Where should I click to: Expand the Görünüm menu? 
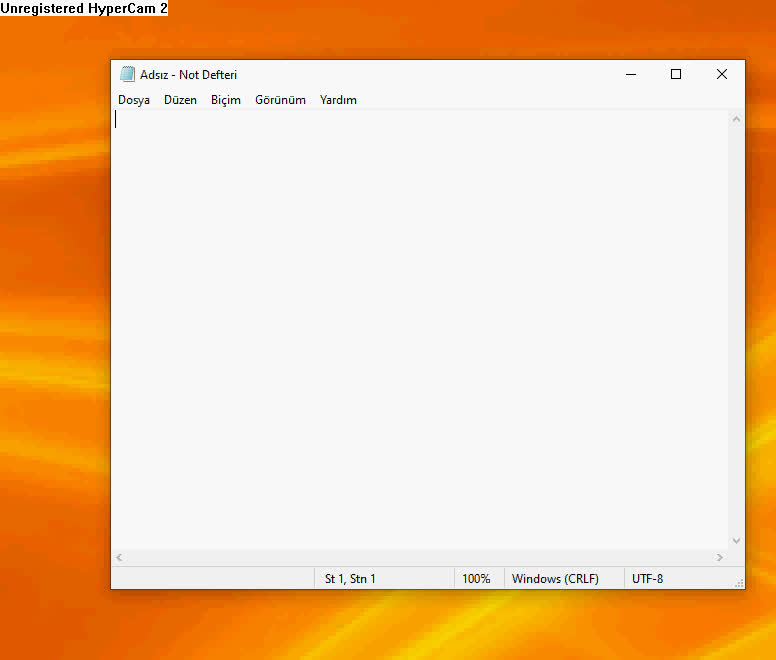(280, 100)
